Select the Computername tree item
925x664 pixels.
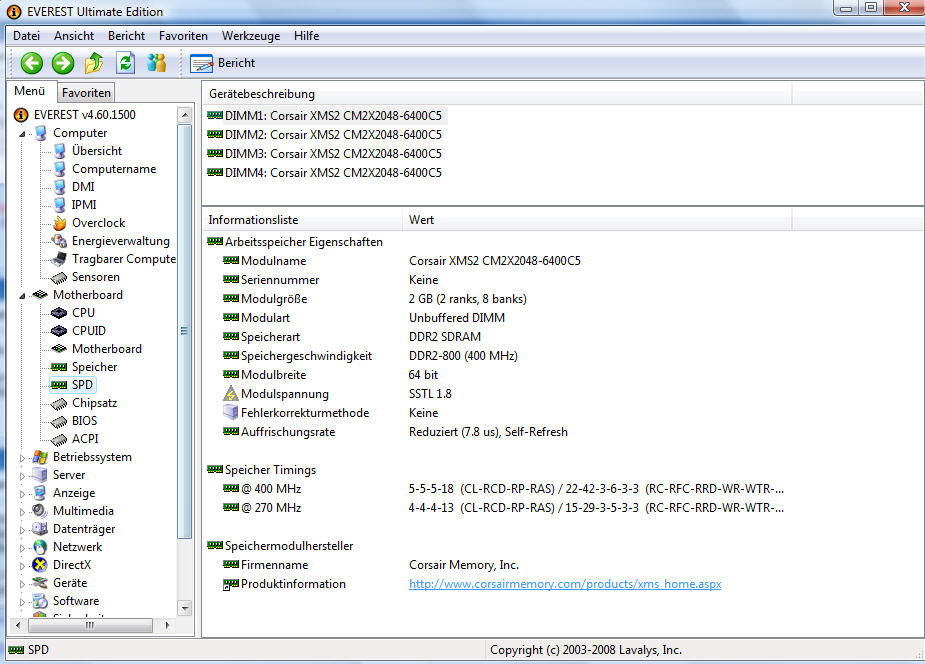click(x=114, y=169)
